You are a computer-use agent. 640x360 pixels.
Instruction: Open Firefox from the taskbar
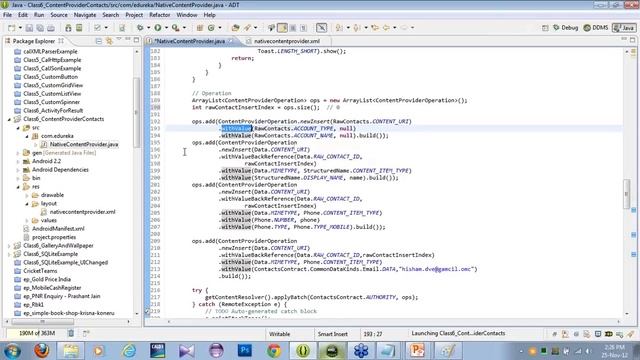tap(41, 350)
